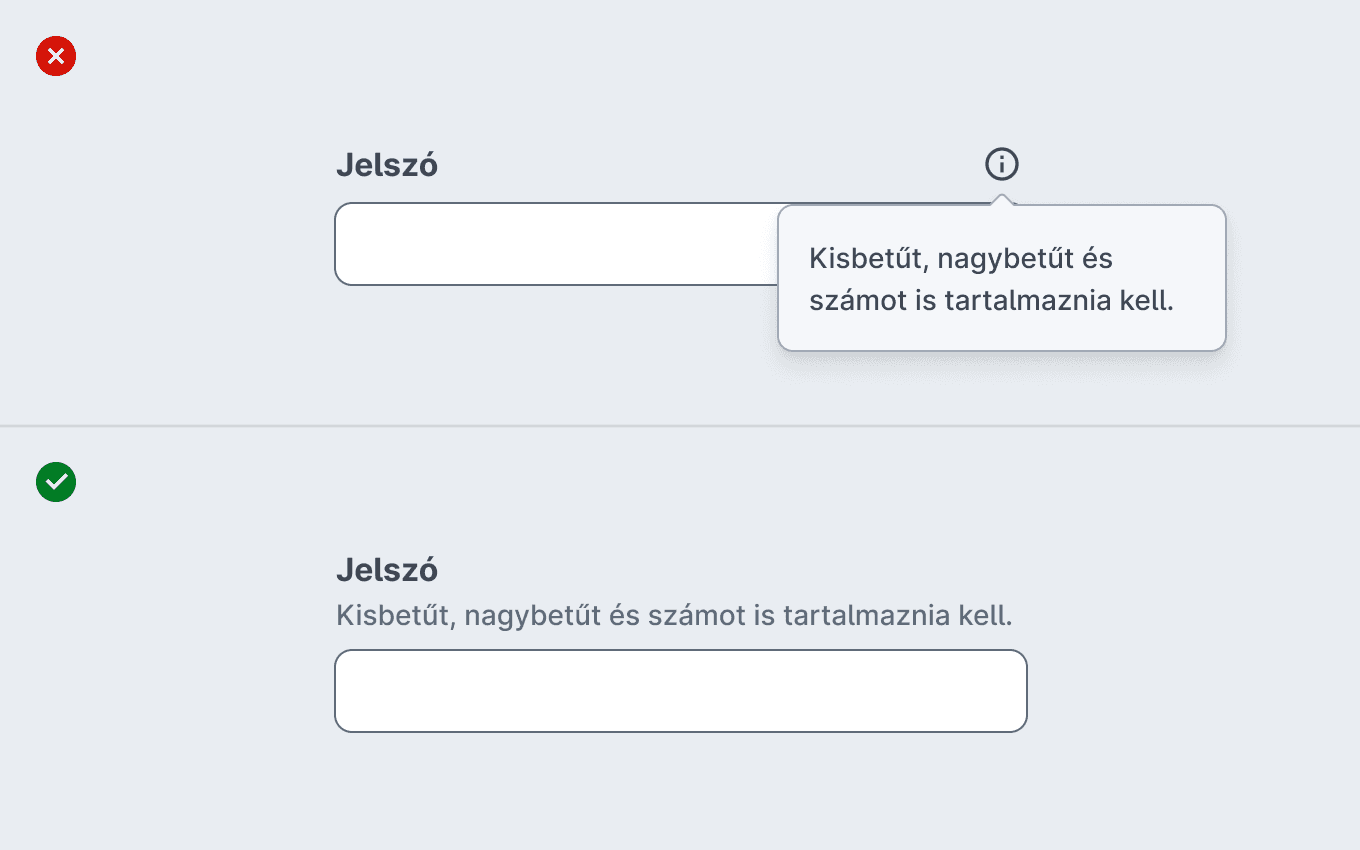This screenshot has width=1360, height=850.
Task: Click the word 'nagybetűt' in the lower helper text
Action: point(532,616)
